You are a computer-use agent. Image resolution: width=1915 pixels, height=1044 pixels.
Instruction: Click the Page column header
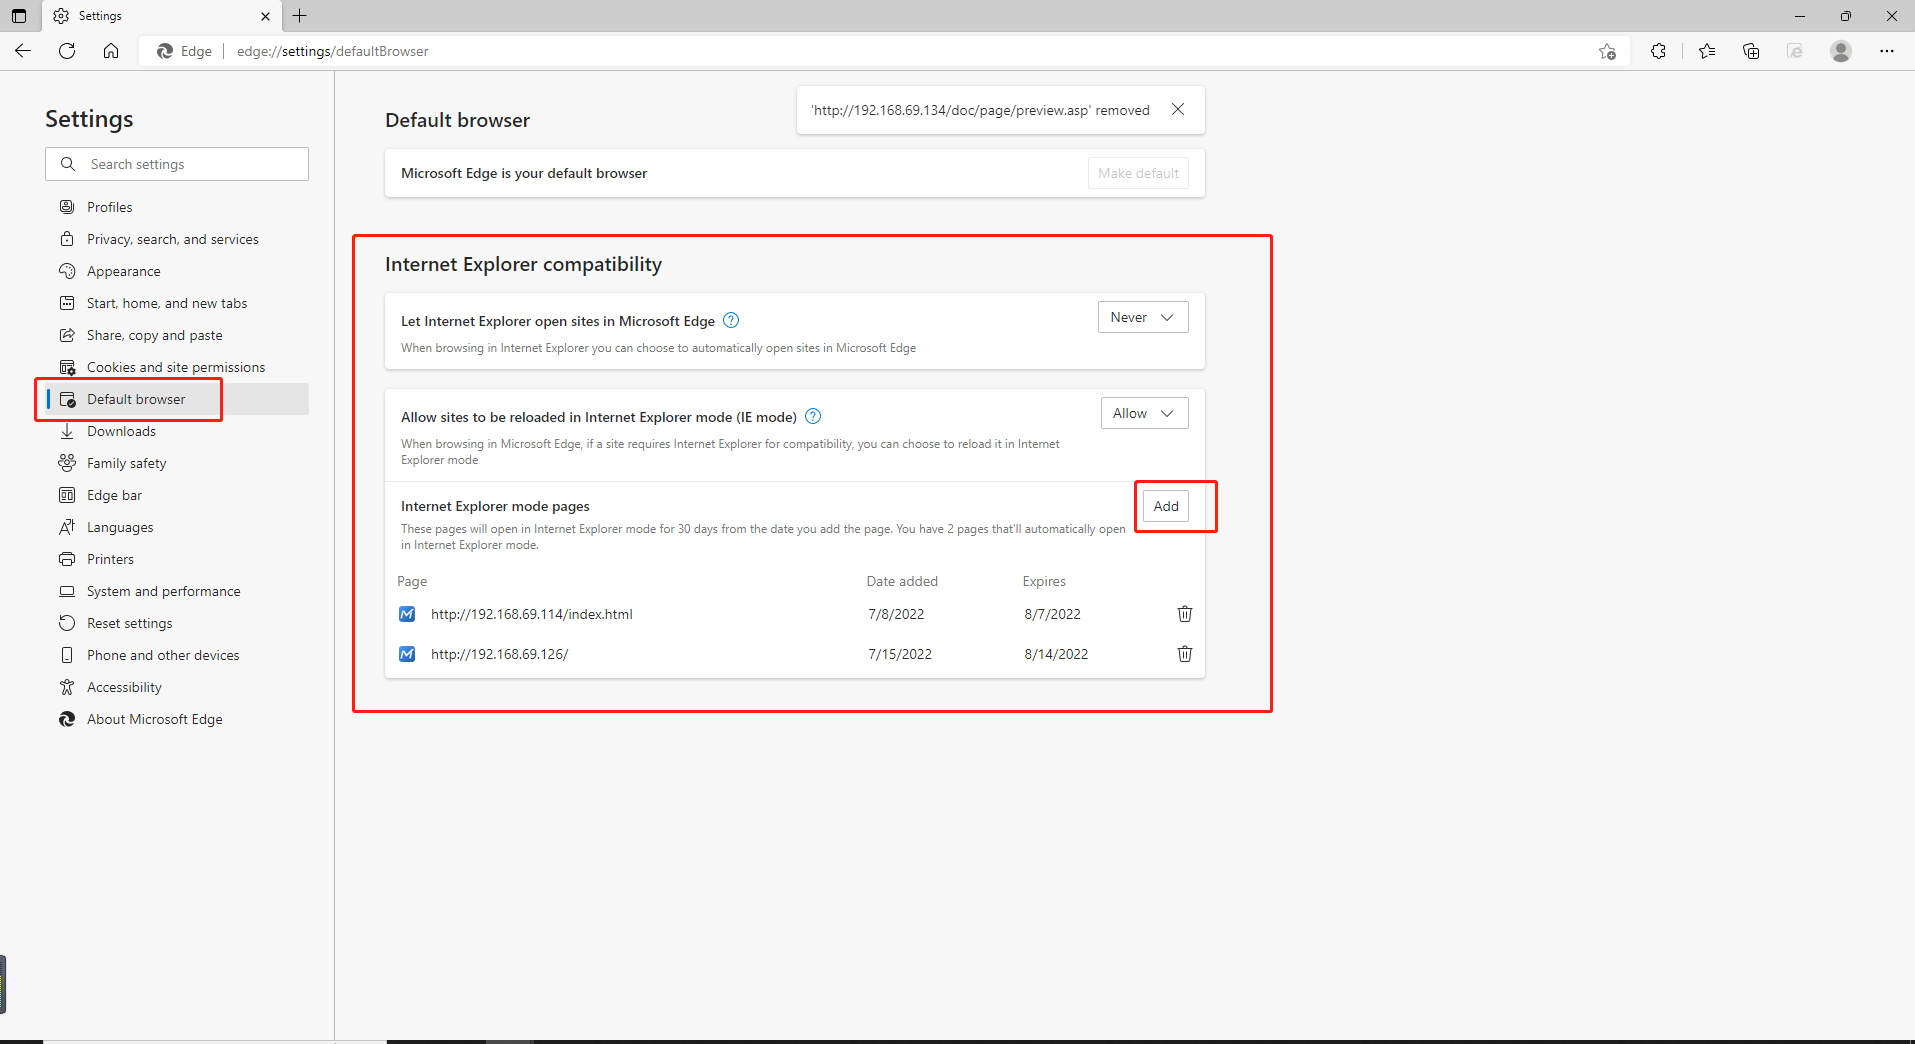tap(412, 581)
